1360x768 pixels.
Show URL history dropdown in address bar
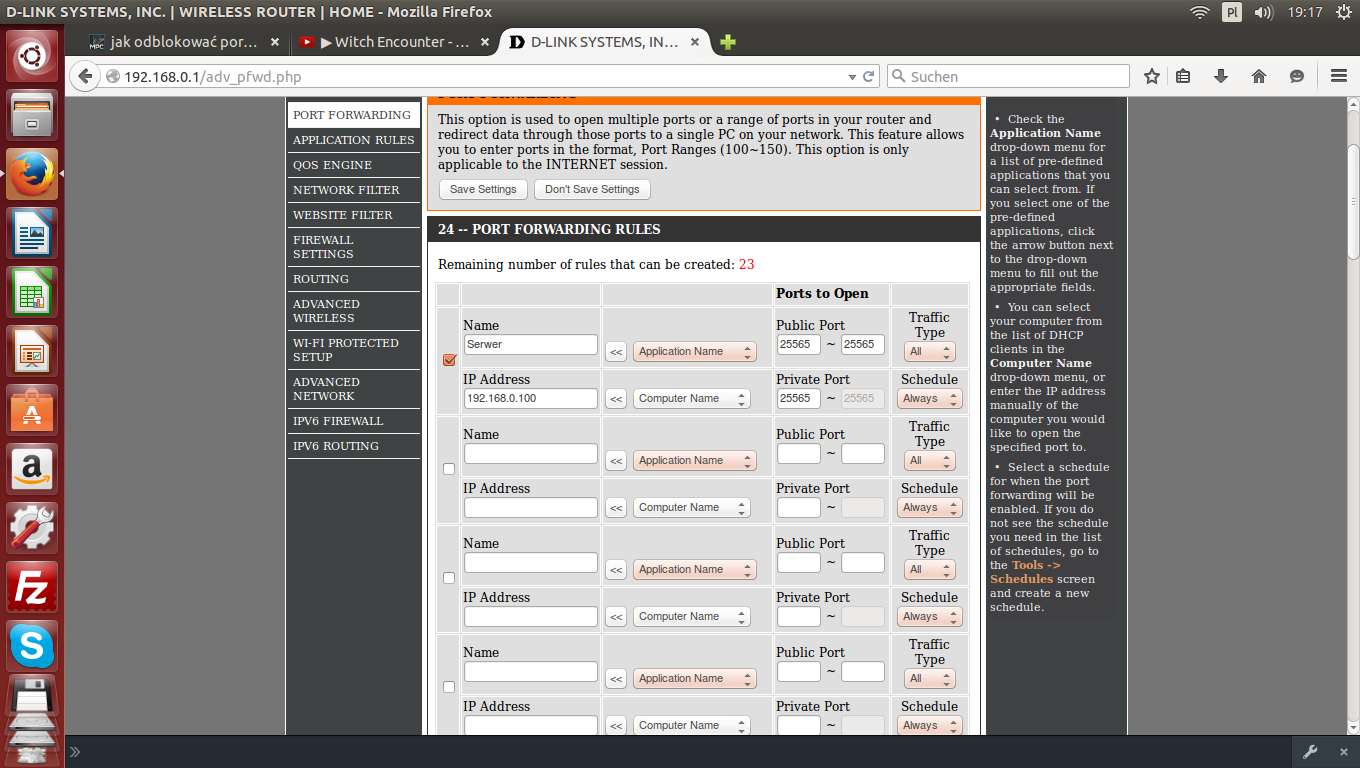[x=852, y=76]
